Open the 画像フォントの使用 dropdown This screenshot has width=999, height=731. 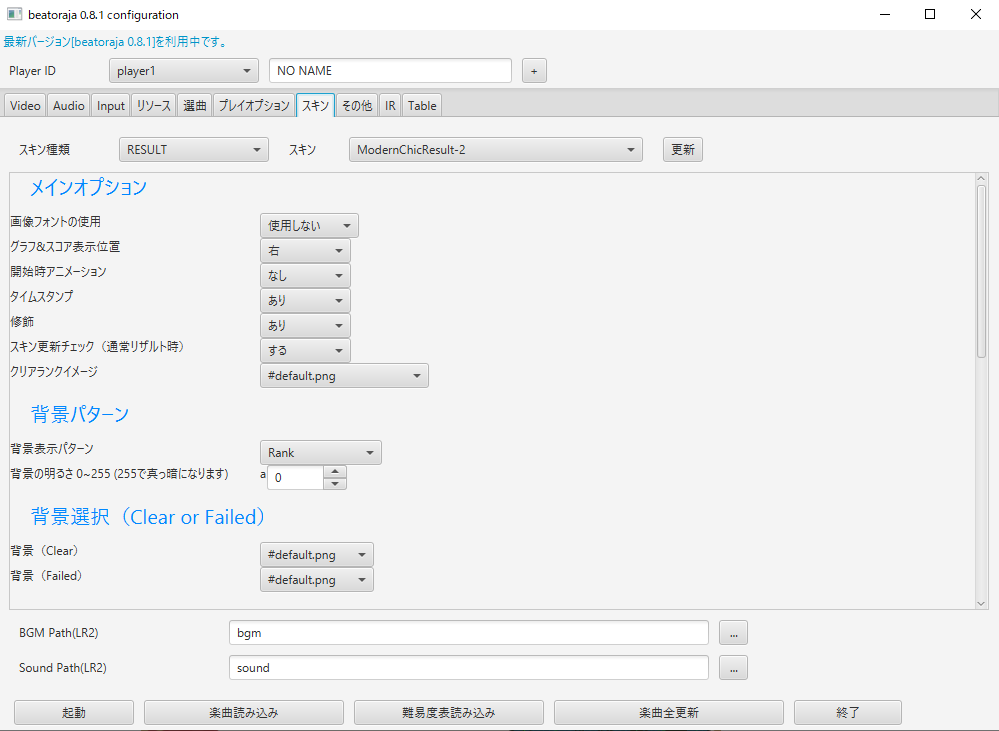pyautogui.click(x=309, y=226)
